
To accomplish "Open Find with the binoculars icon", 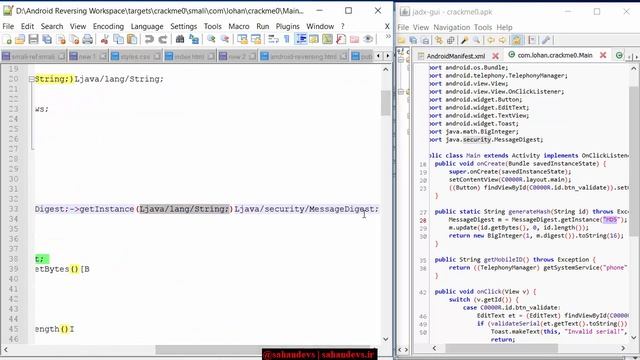I will pyautogui.click(x=180, y=39).
